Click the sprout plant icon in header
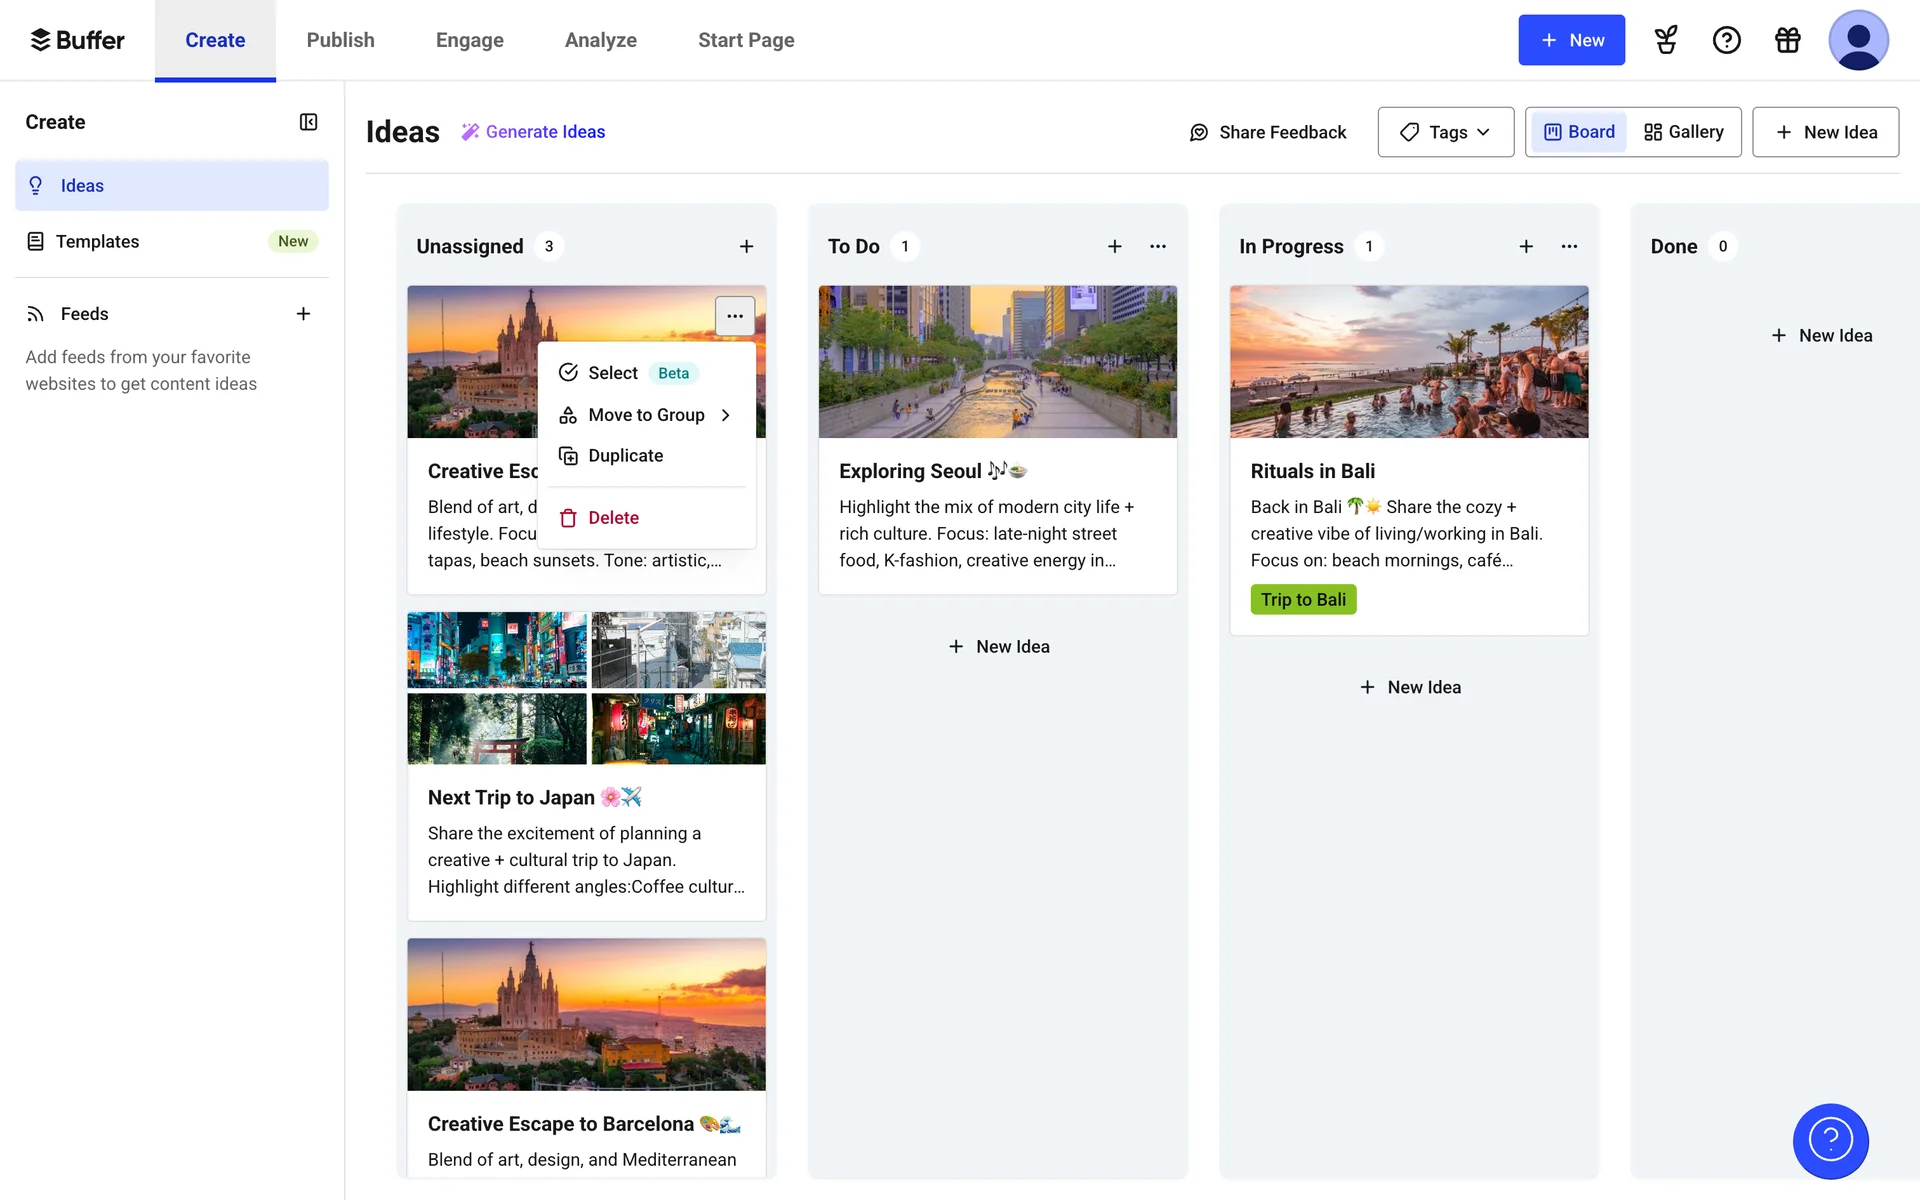The height and width of the screenshot is (1200, 1920). coord(1665,40)
